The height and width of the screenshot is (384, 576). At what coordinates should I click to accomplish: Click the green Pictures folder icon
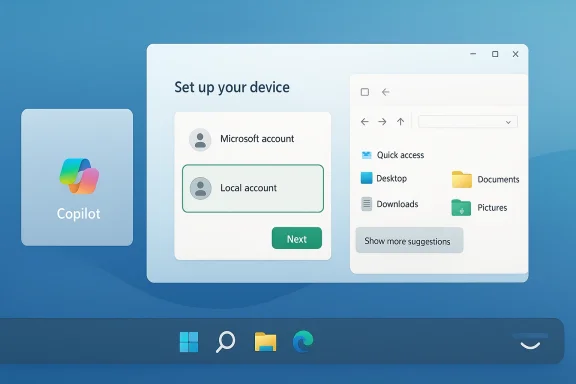461,208
